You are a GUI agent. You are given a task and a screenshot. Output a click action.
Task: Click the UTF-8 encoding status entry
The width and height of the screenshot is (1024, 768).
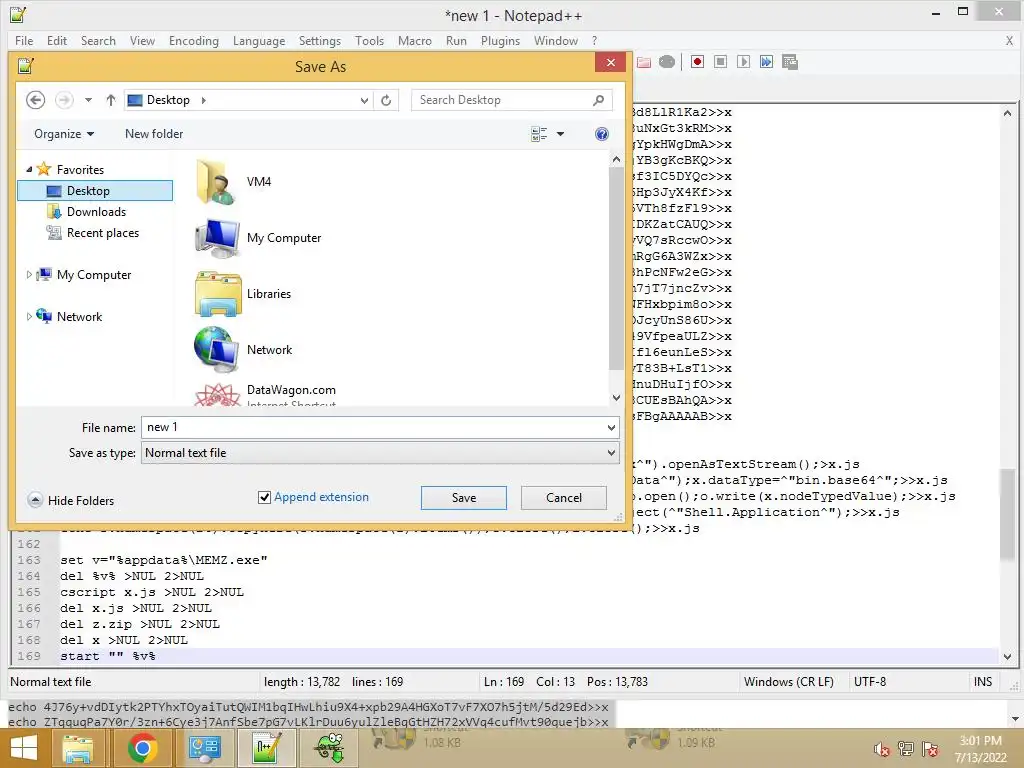870,682
